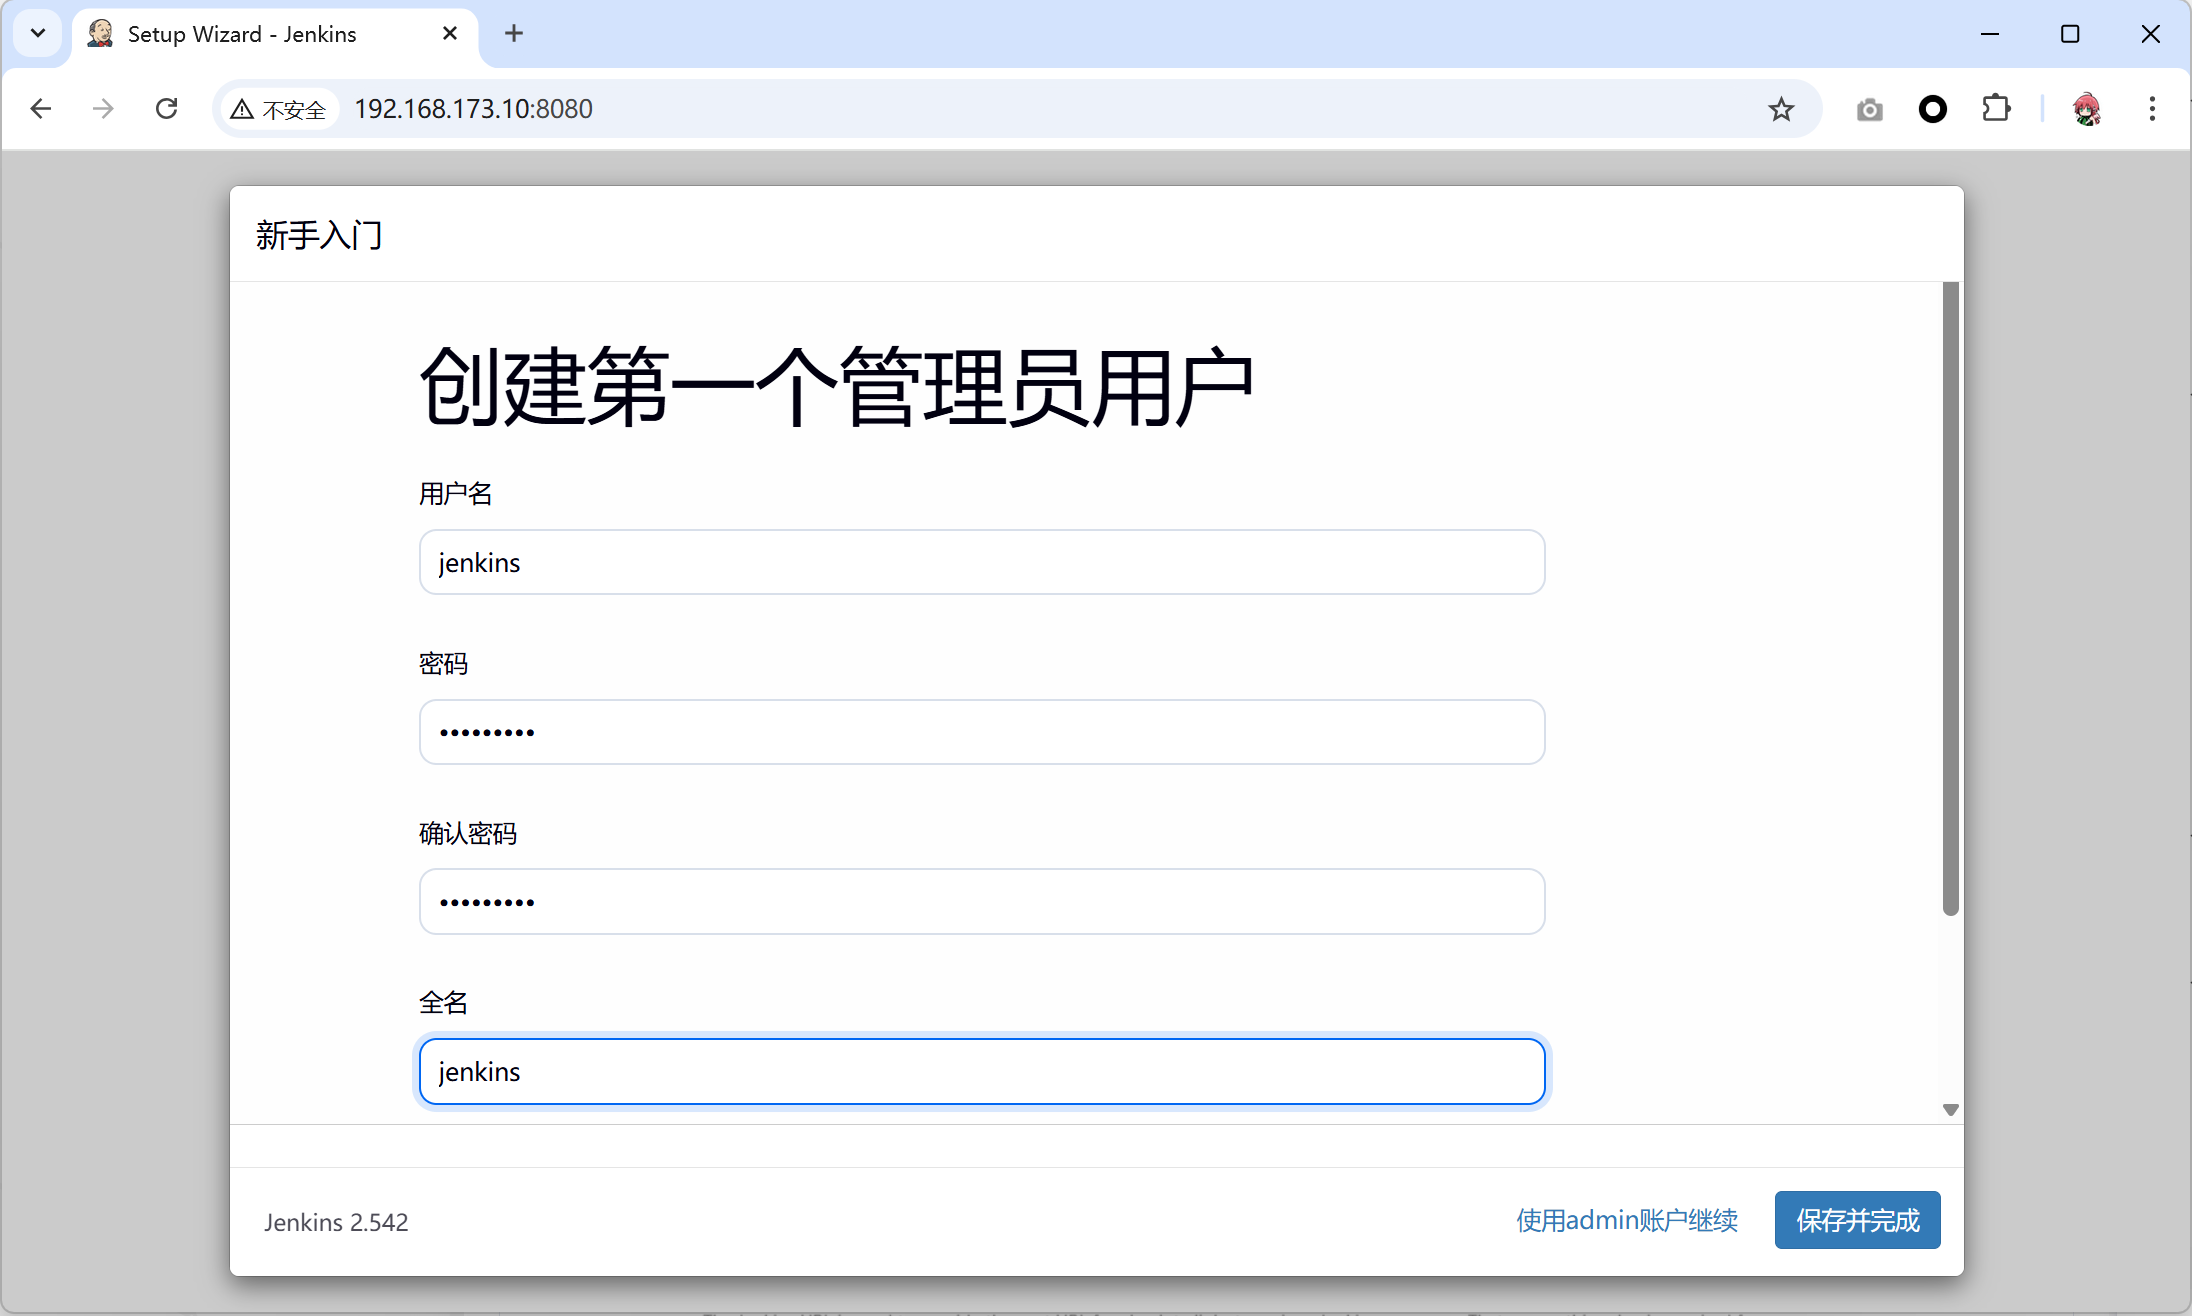
Task: Click the 用户名 input field
Action: (x=981, y=562)
